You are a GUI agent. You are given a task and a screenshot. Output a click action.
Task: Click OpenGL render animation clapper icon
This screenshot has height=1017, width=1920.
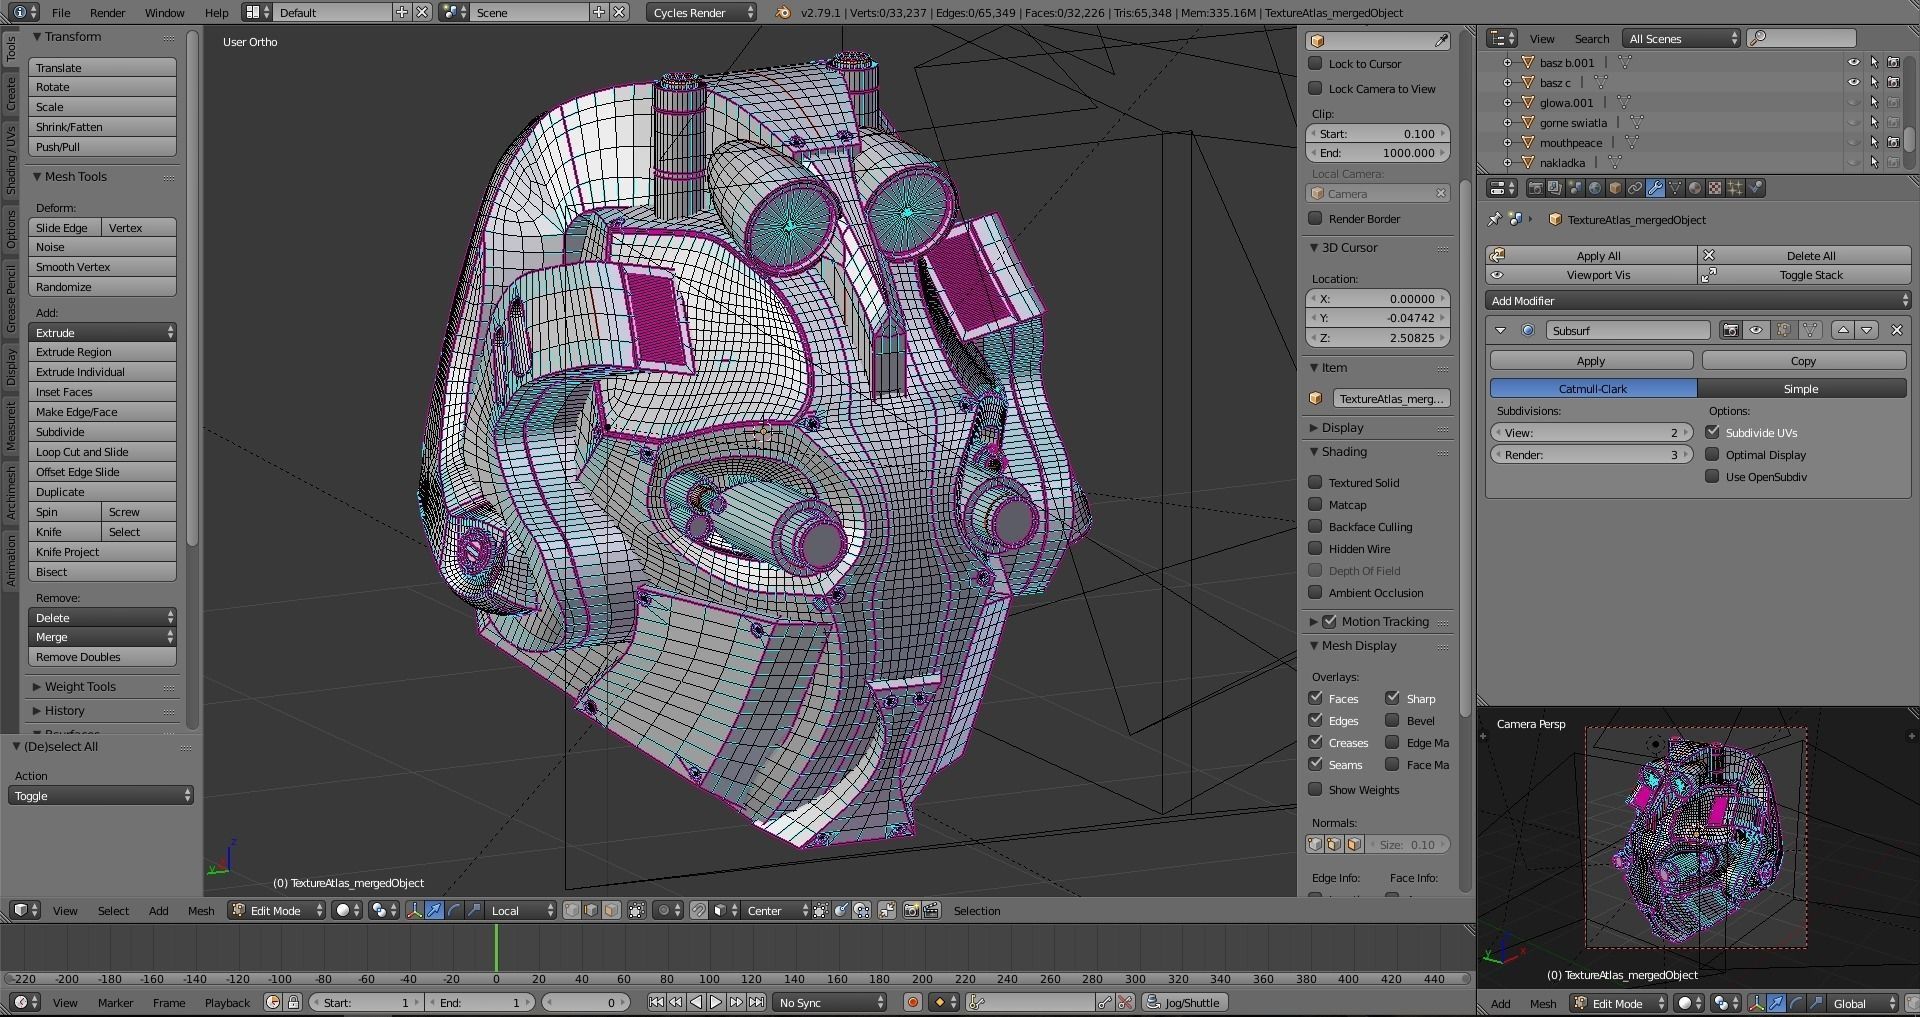931,910
